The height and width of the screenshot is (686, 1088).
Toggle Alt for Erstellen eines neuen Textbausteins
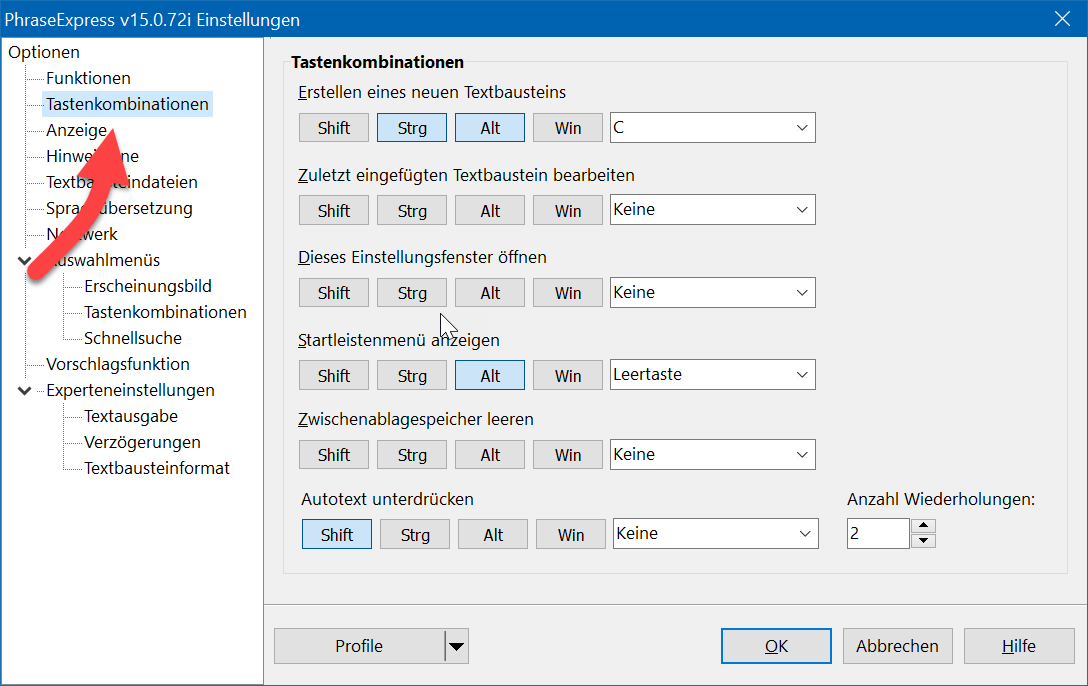pos(490,128)
